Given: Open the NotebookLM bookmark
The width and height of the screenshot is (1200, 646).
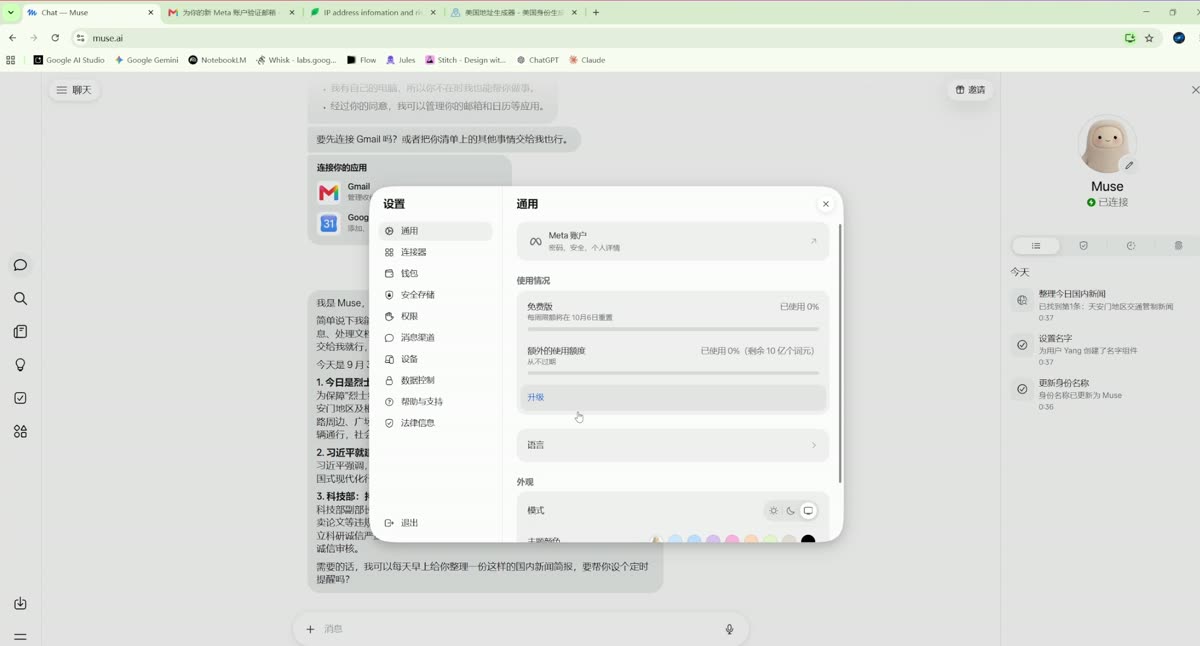Looking at the screenshot, I should (x=217, y=60).
